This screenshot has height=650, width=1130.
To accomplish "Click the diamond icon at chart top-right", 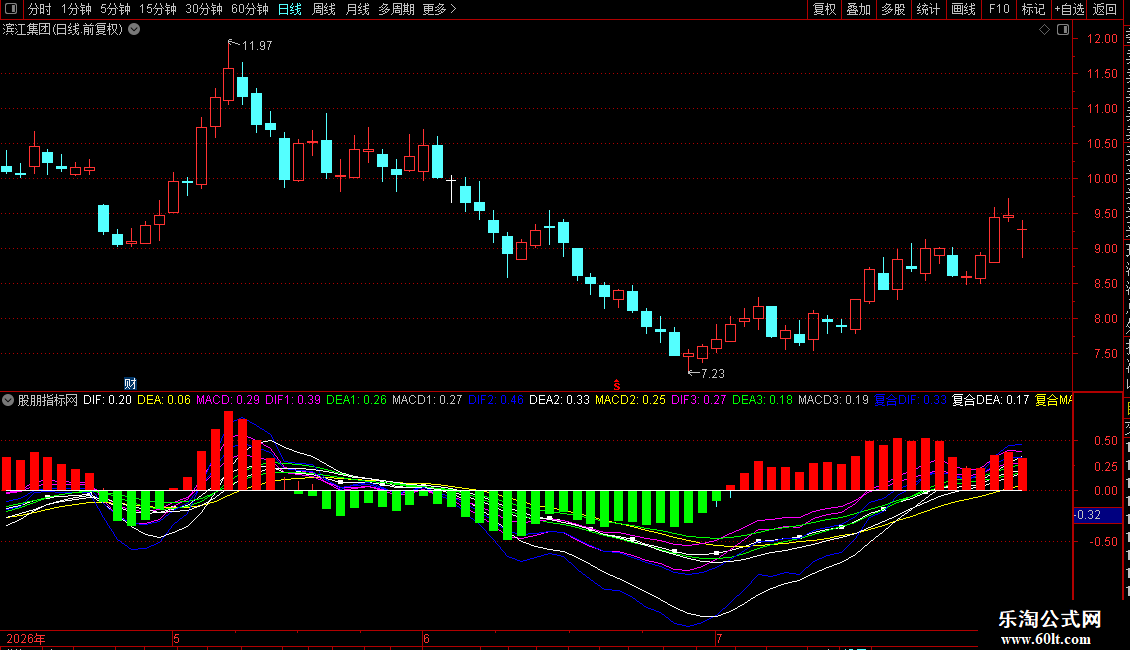I will 1044,30.
